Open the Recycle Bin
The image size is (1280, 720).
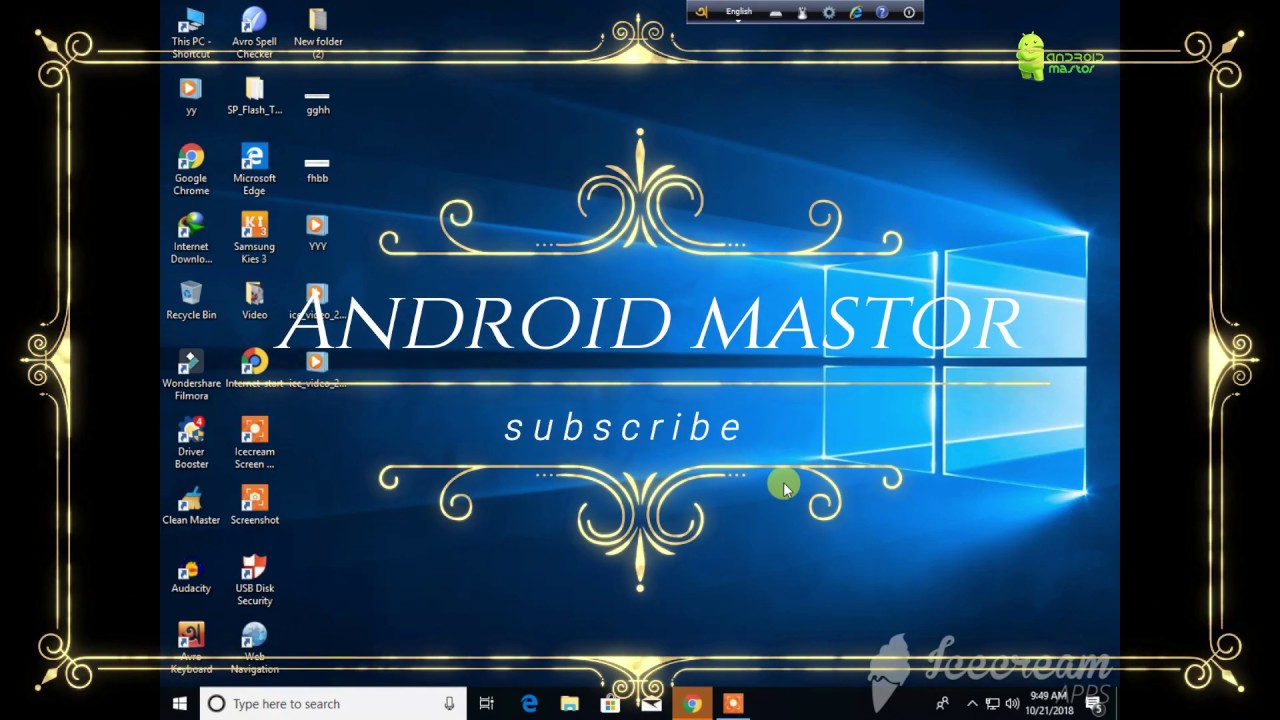click(x=191, y=300)
